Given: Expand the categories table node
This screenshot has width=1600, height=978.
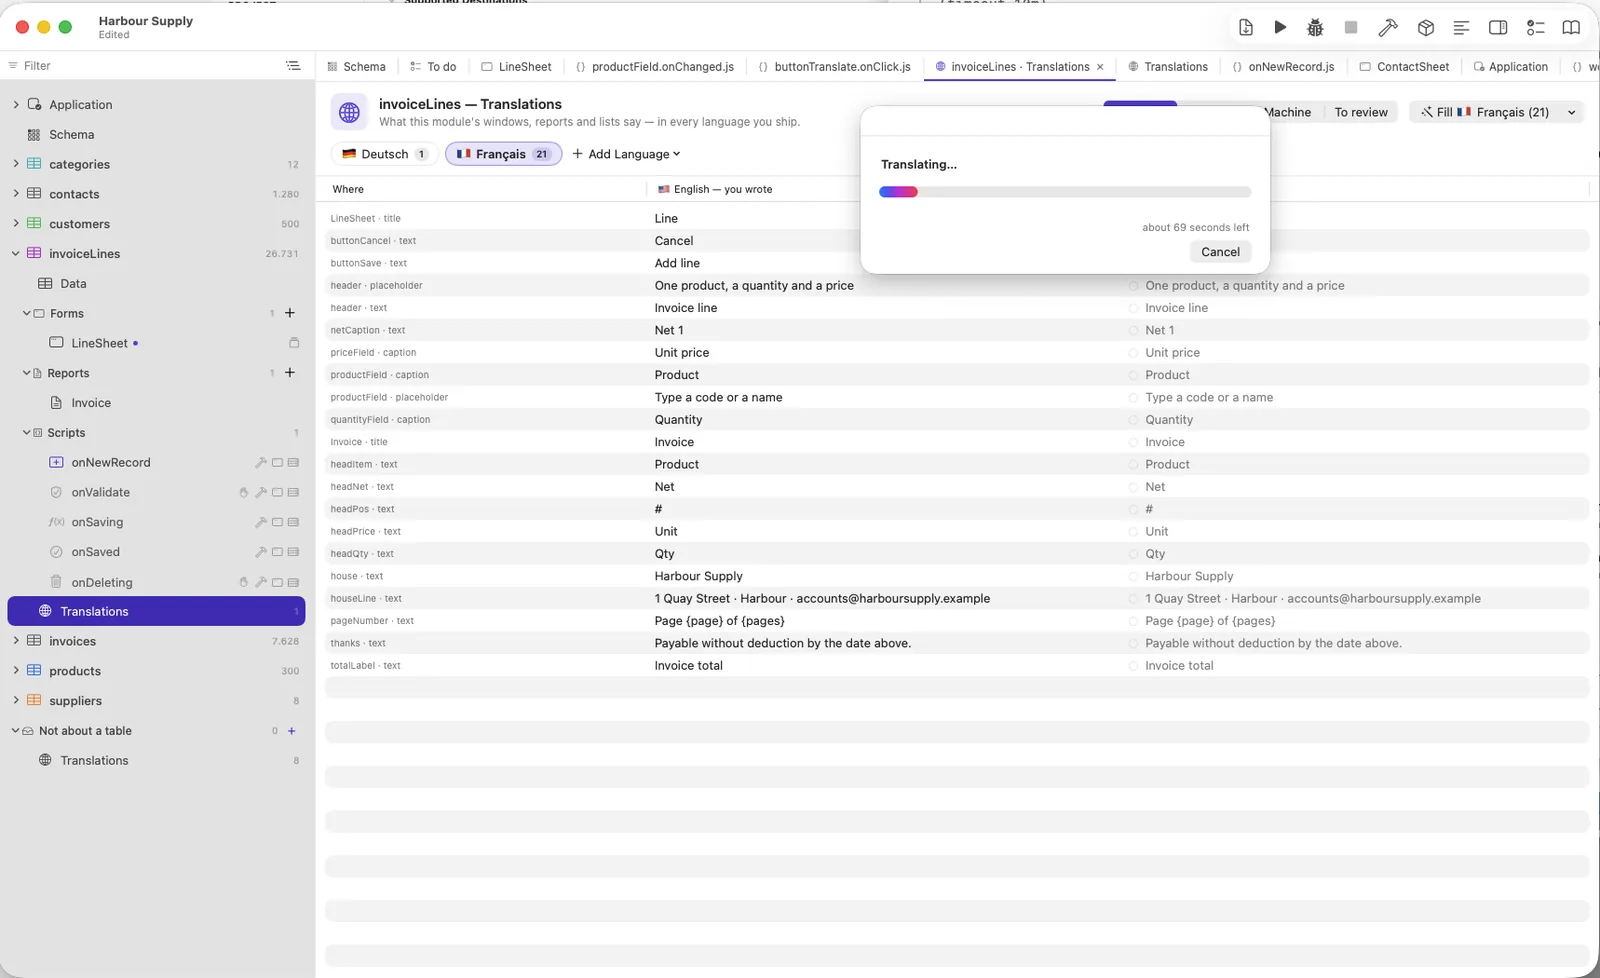Looking at the screenshot, I should coord(16,164).
